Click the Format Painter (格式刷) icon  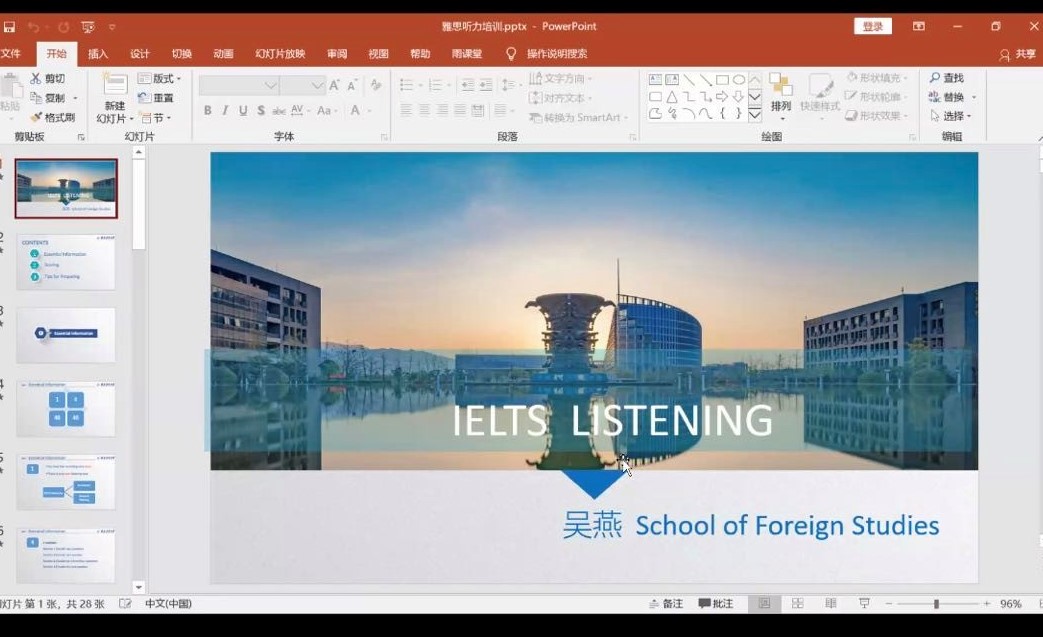pyautogui.click(x=36, y=117)
